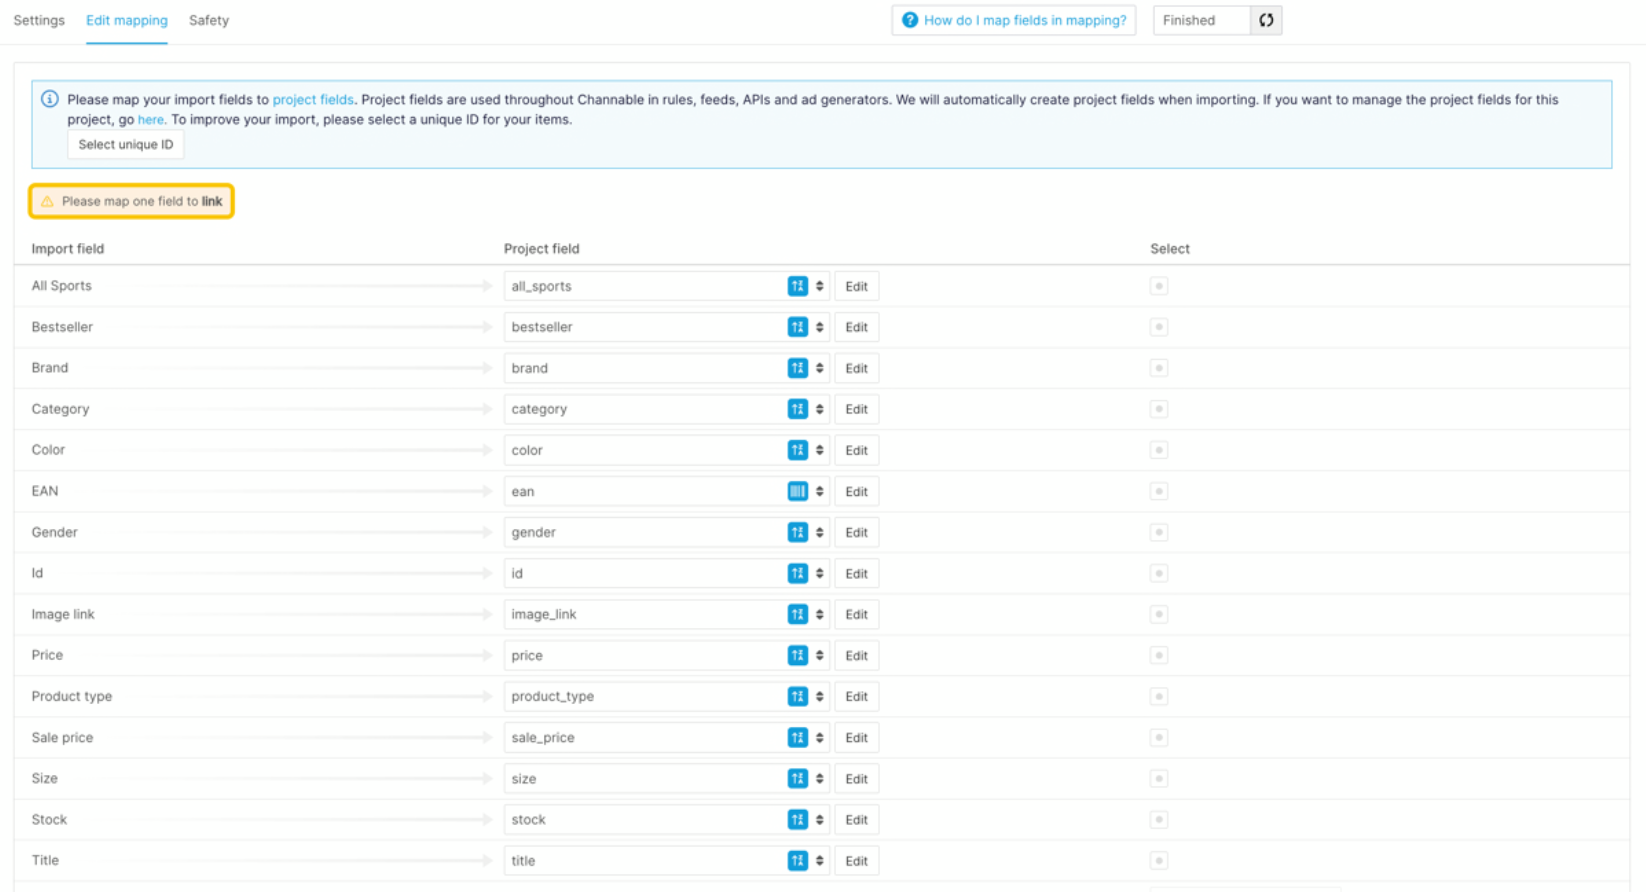Screen dimensions: 1646x892
Task: Open the color project field dropdown
Action: 666,450
